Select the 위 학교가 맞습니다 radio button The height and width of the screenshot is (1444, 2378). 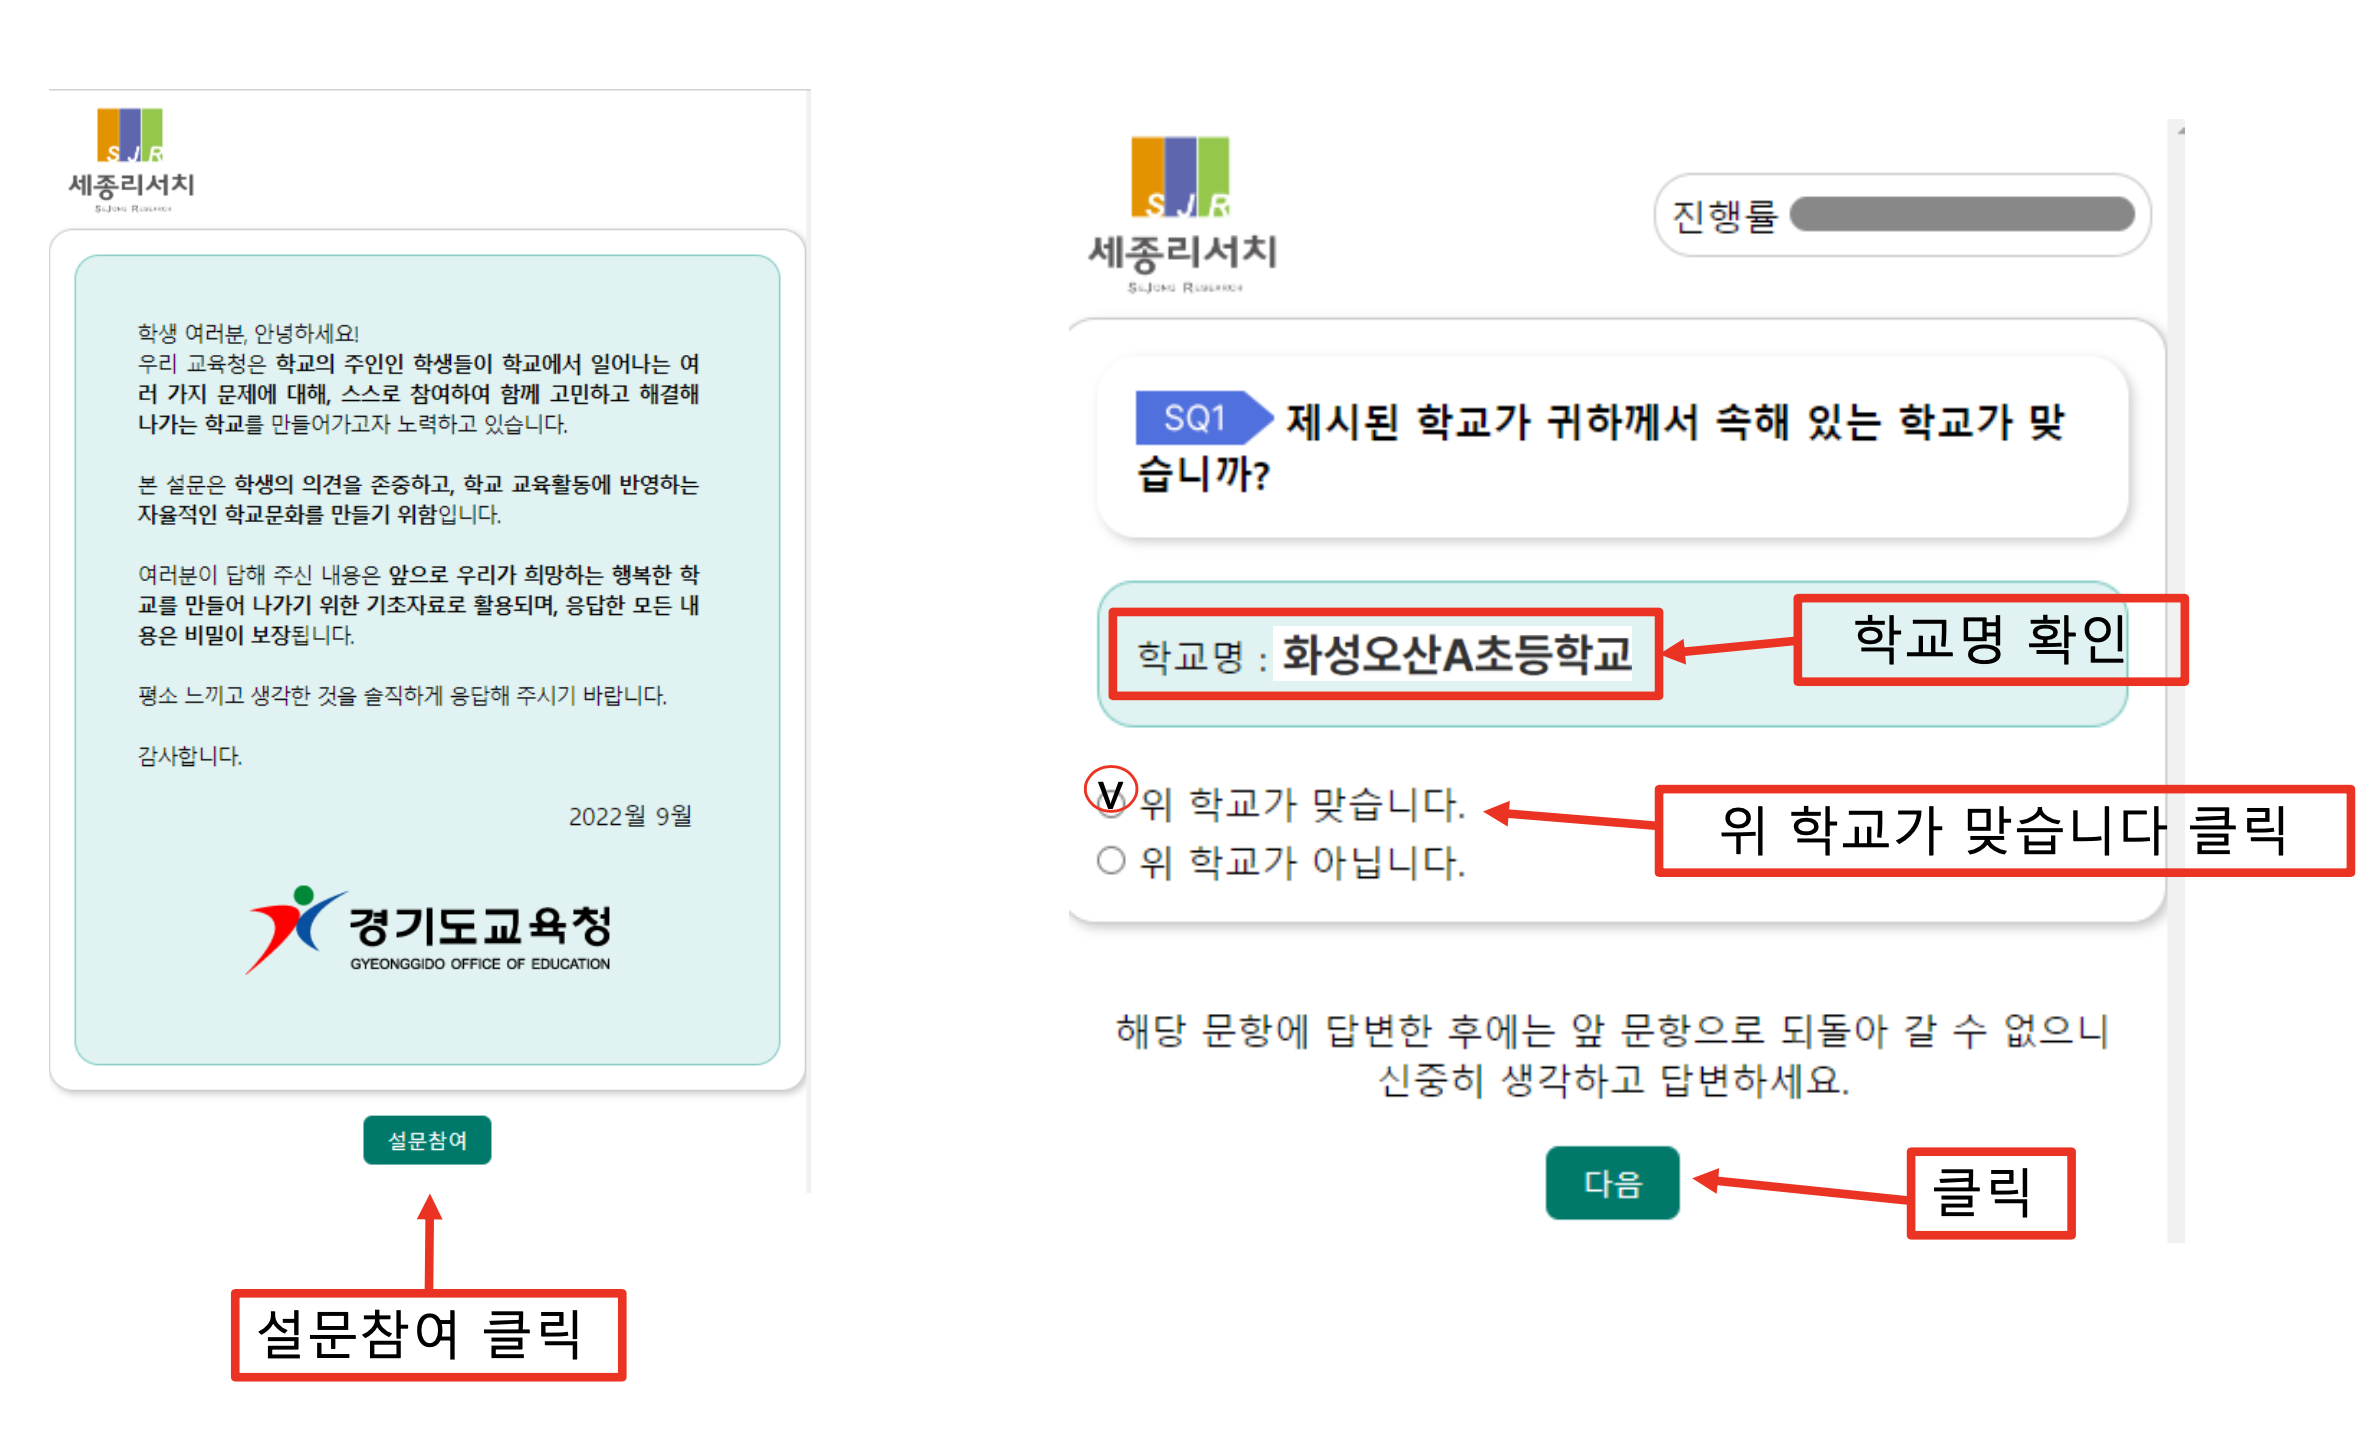coord(1109,804)
